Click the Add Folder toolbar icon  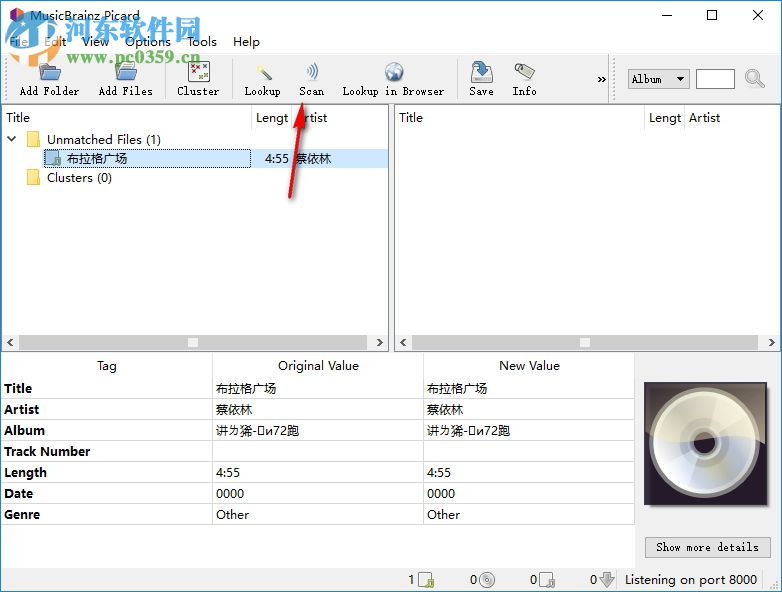(x=50, y=72)
